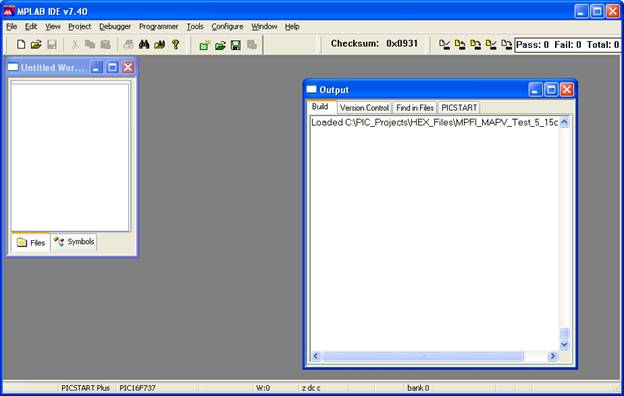
Task: Maximize the Untitled Workspace window
Action: (112, 67)
